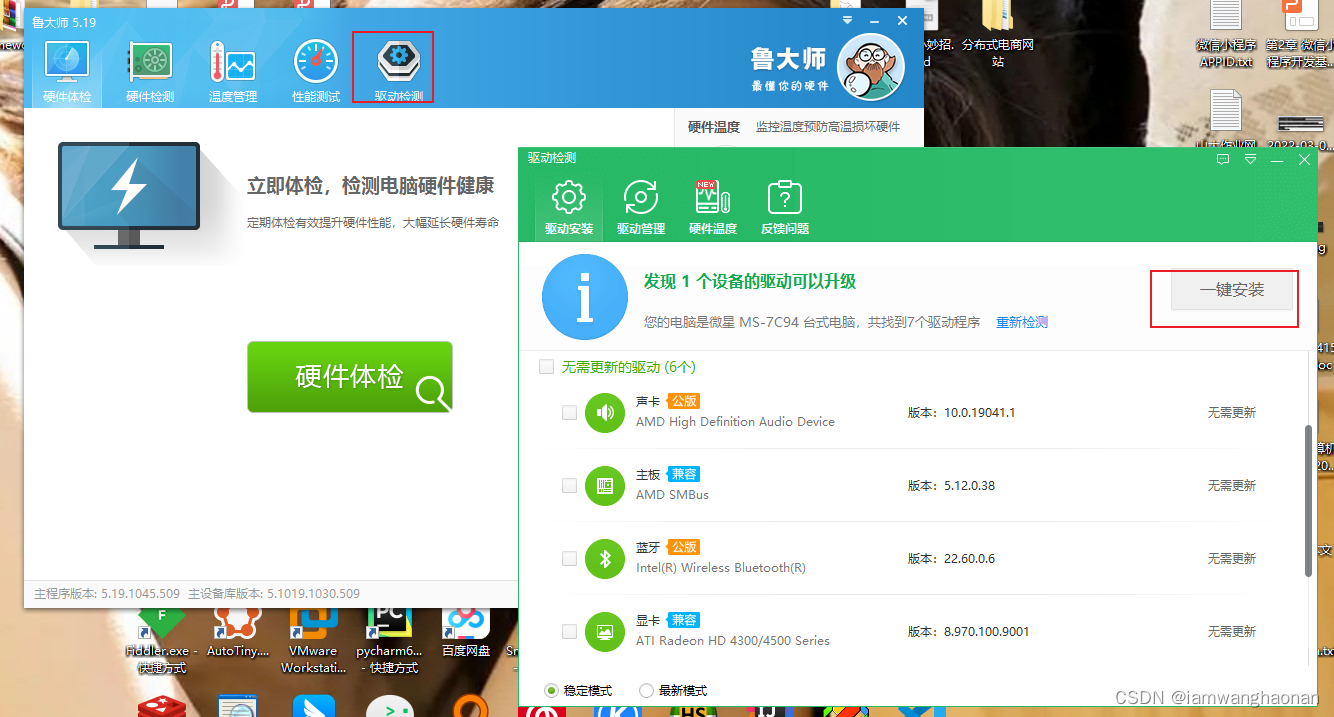Click the 兼容 tag next to 显卡
Image resolution: width=1334 pixels, height=717 pixels.
(683, 619)
